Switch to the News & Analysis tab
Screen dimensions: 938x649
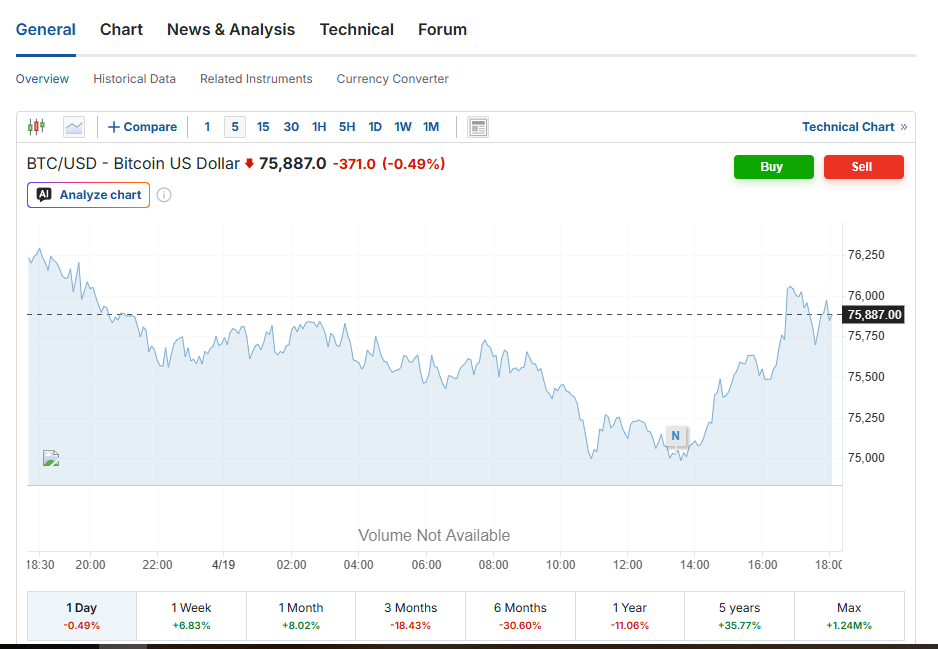coord(231,30)
